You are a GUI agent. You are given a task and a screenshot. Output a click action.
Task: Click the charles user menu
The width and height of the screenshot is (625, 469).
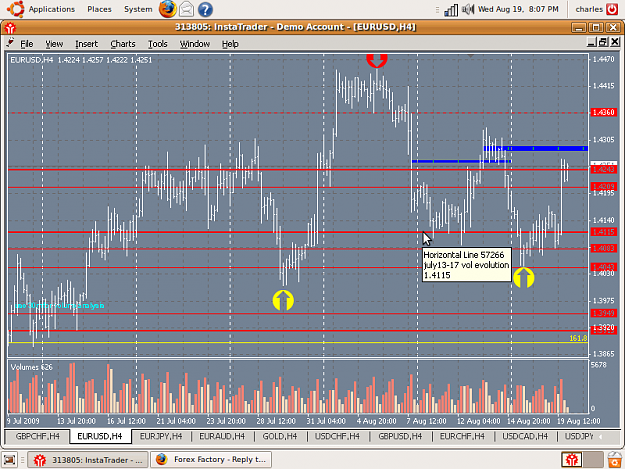pos(589,9)
